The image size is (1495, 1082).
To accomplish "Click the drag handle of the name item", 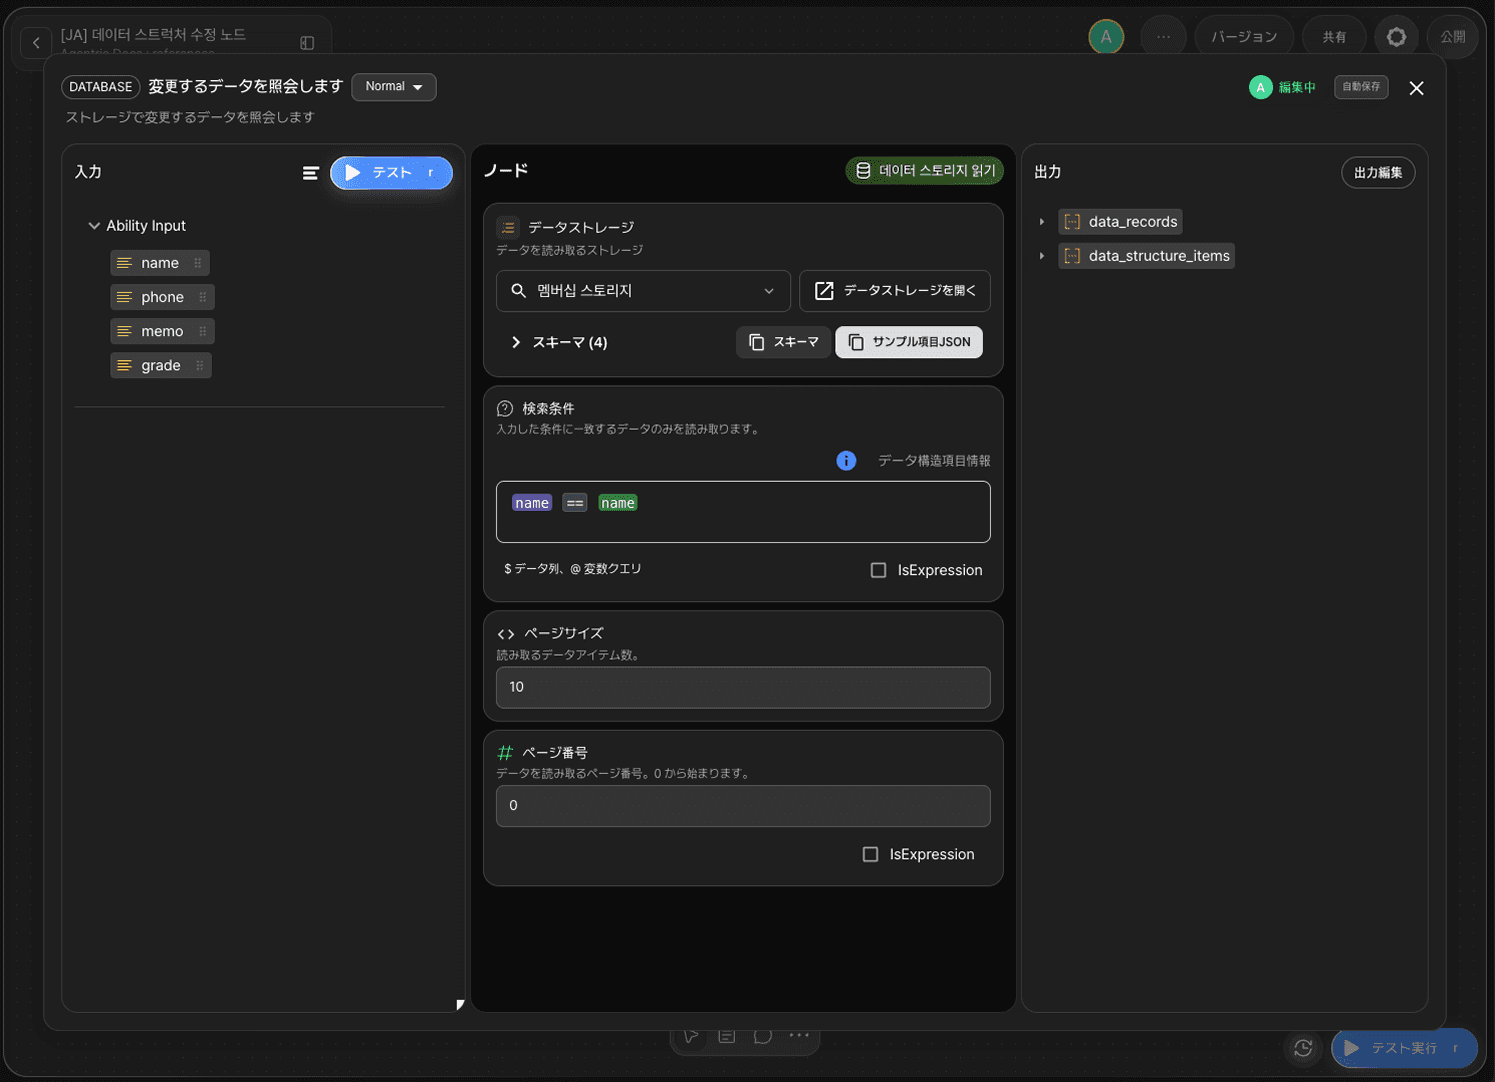I will (198, 263).
